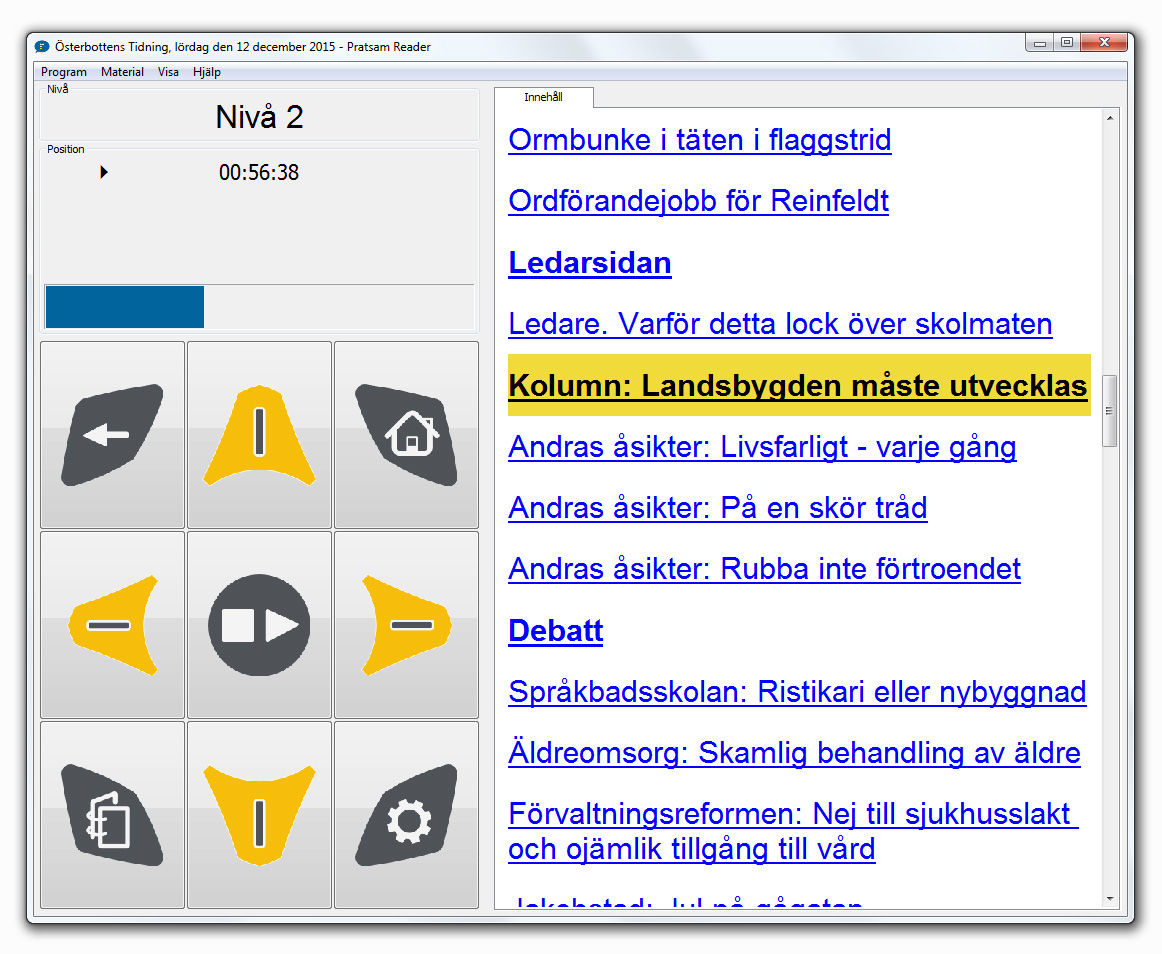Open settings with the gear icon

click(x=406, y=815)
